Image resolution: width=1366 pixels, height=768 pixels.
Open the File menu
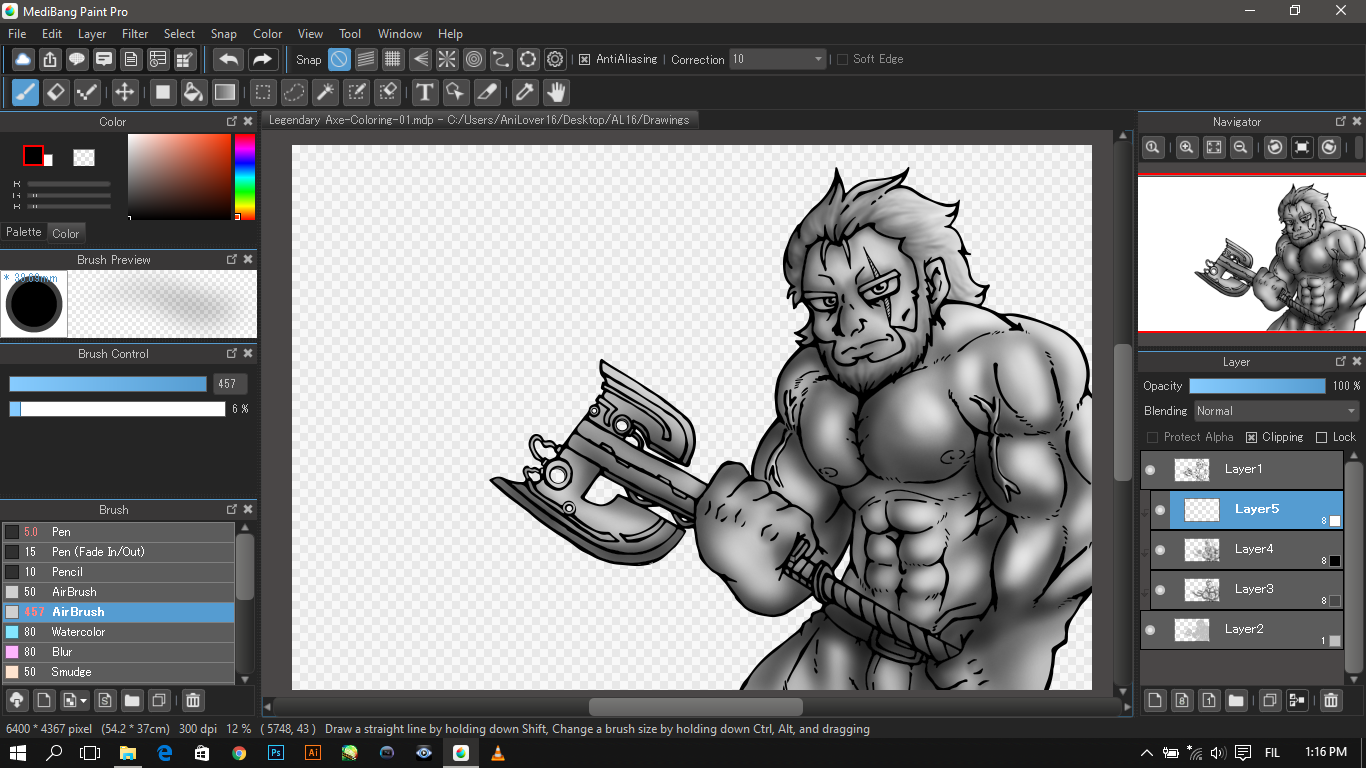click(17, 34)
